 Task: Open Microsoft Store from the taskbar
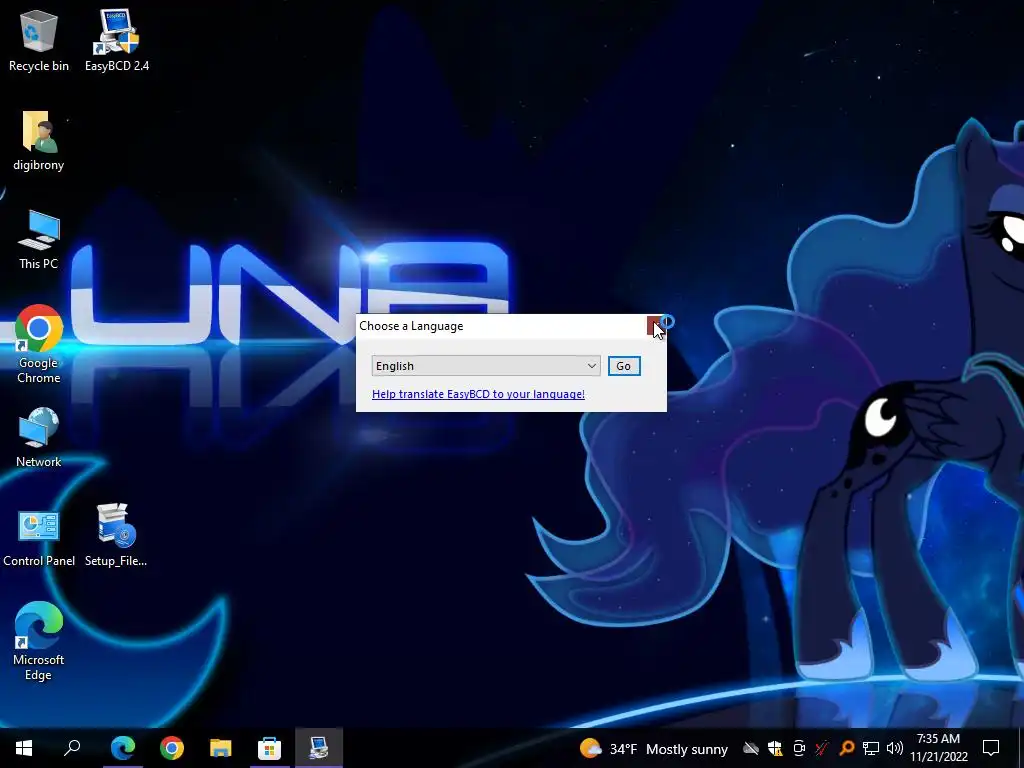coord(269,748)
